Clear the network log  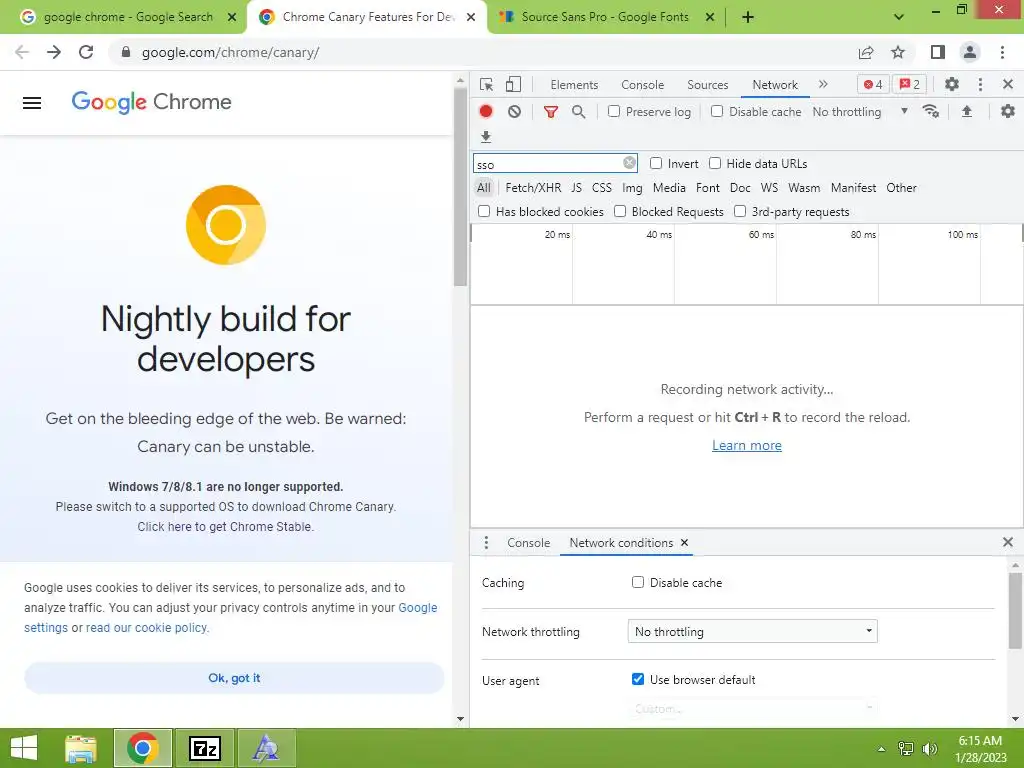(x=515, y=112)
